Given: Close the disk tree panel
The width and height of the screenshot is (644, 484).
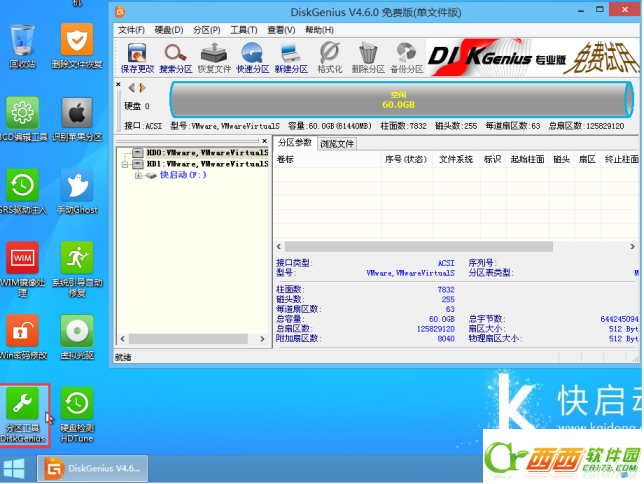Looking at the screenshot, I should tap(264, 141).
